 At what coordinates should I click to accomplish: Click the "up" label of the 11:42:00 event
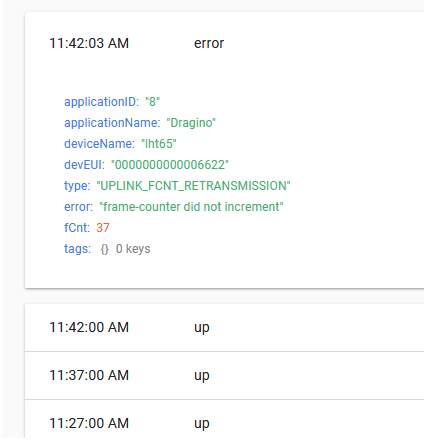202,328
